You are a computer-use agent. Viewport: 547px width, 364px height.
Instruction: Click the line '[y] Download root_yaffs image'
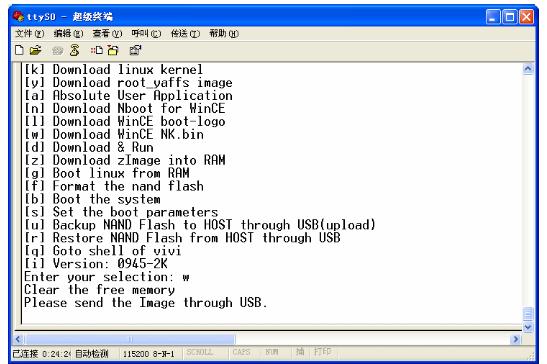pyautogui.click(x=128, y=82)
